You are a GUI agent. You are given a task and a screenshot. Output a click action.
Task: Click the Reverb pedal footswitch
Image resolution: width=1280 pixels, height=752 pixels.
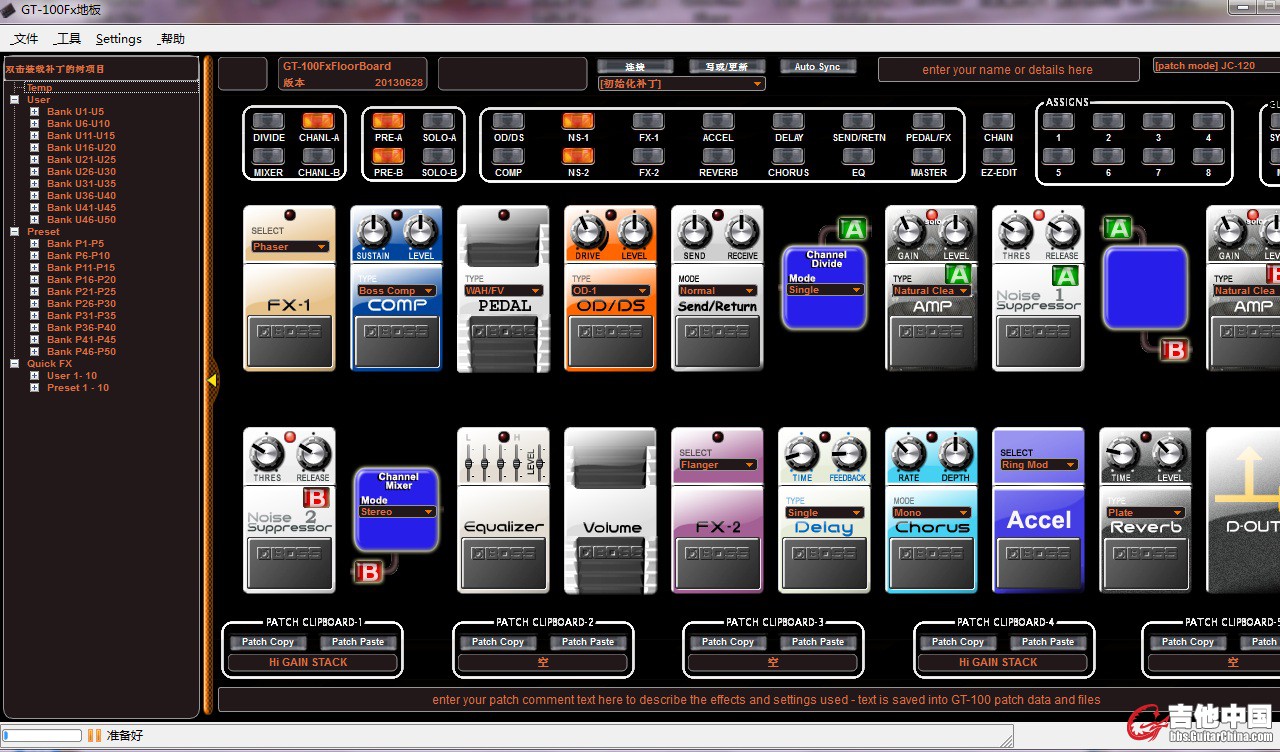click(1145, 563)
